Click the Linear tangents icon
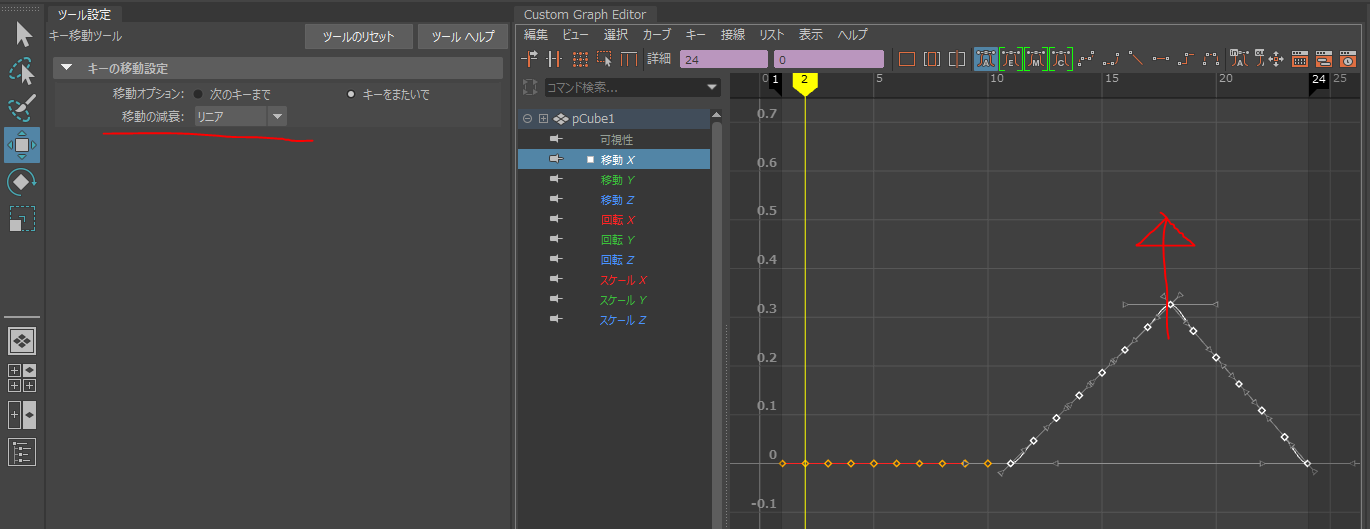Screen dimensions: 1370x529 point(1136,59)
